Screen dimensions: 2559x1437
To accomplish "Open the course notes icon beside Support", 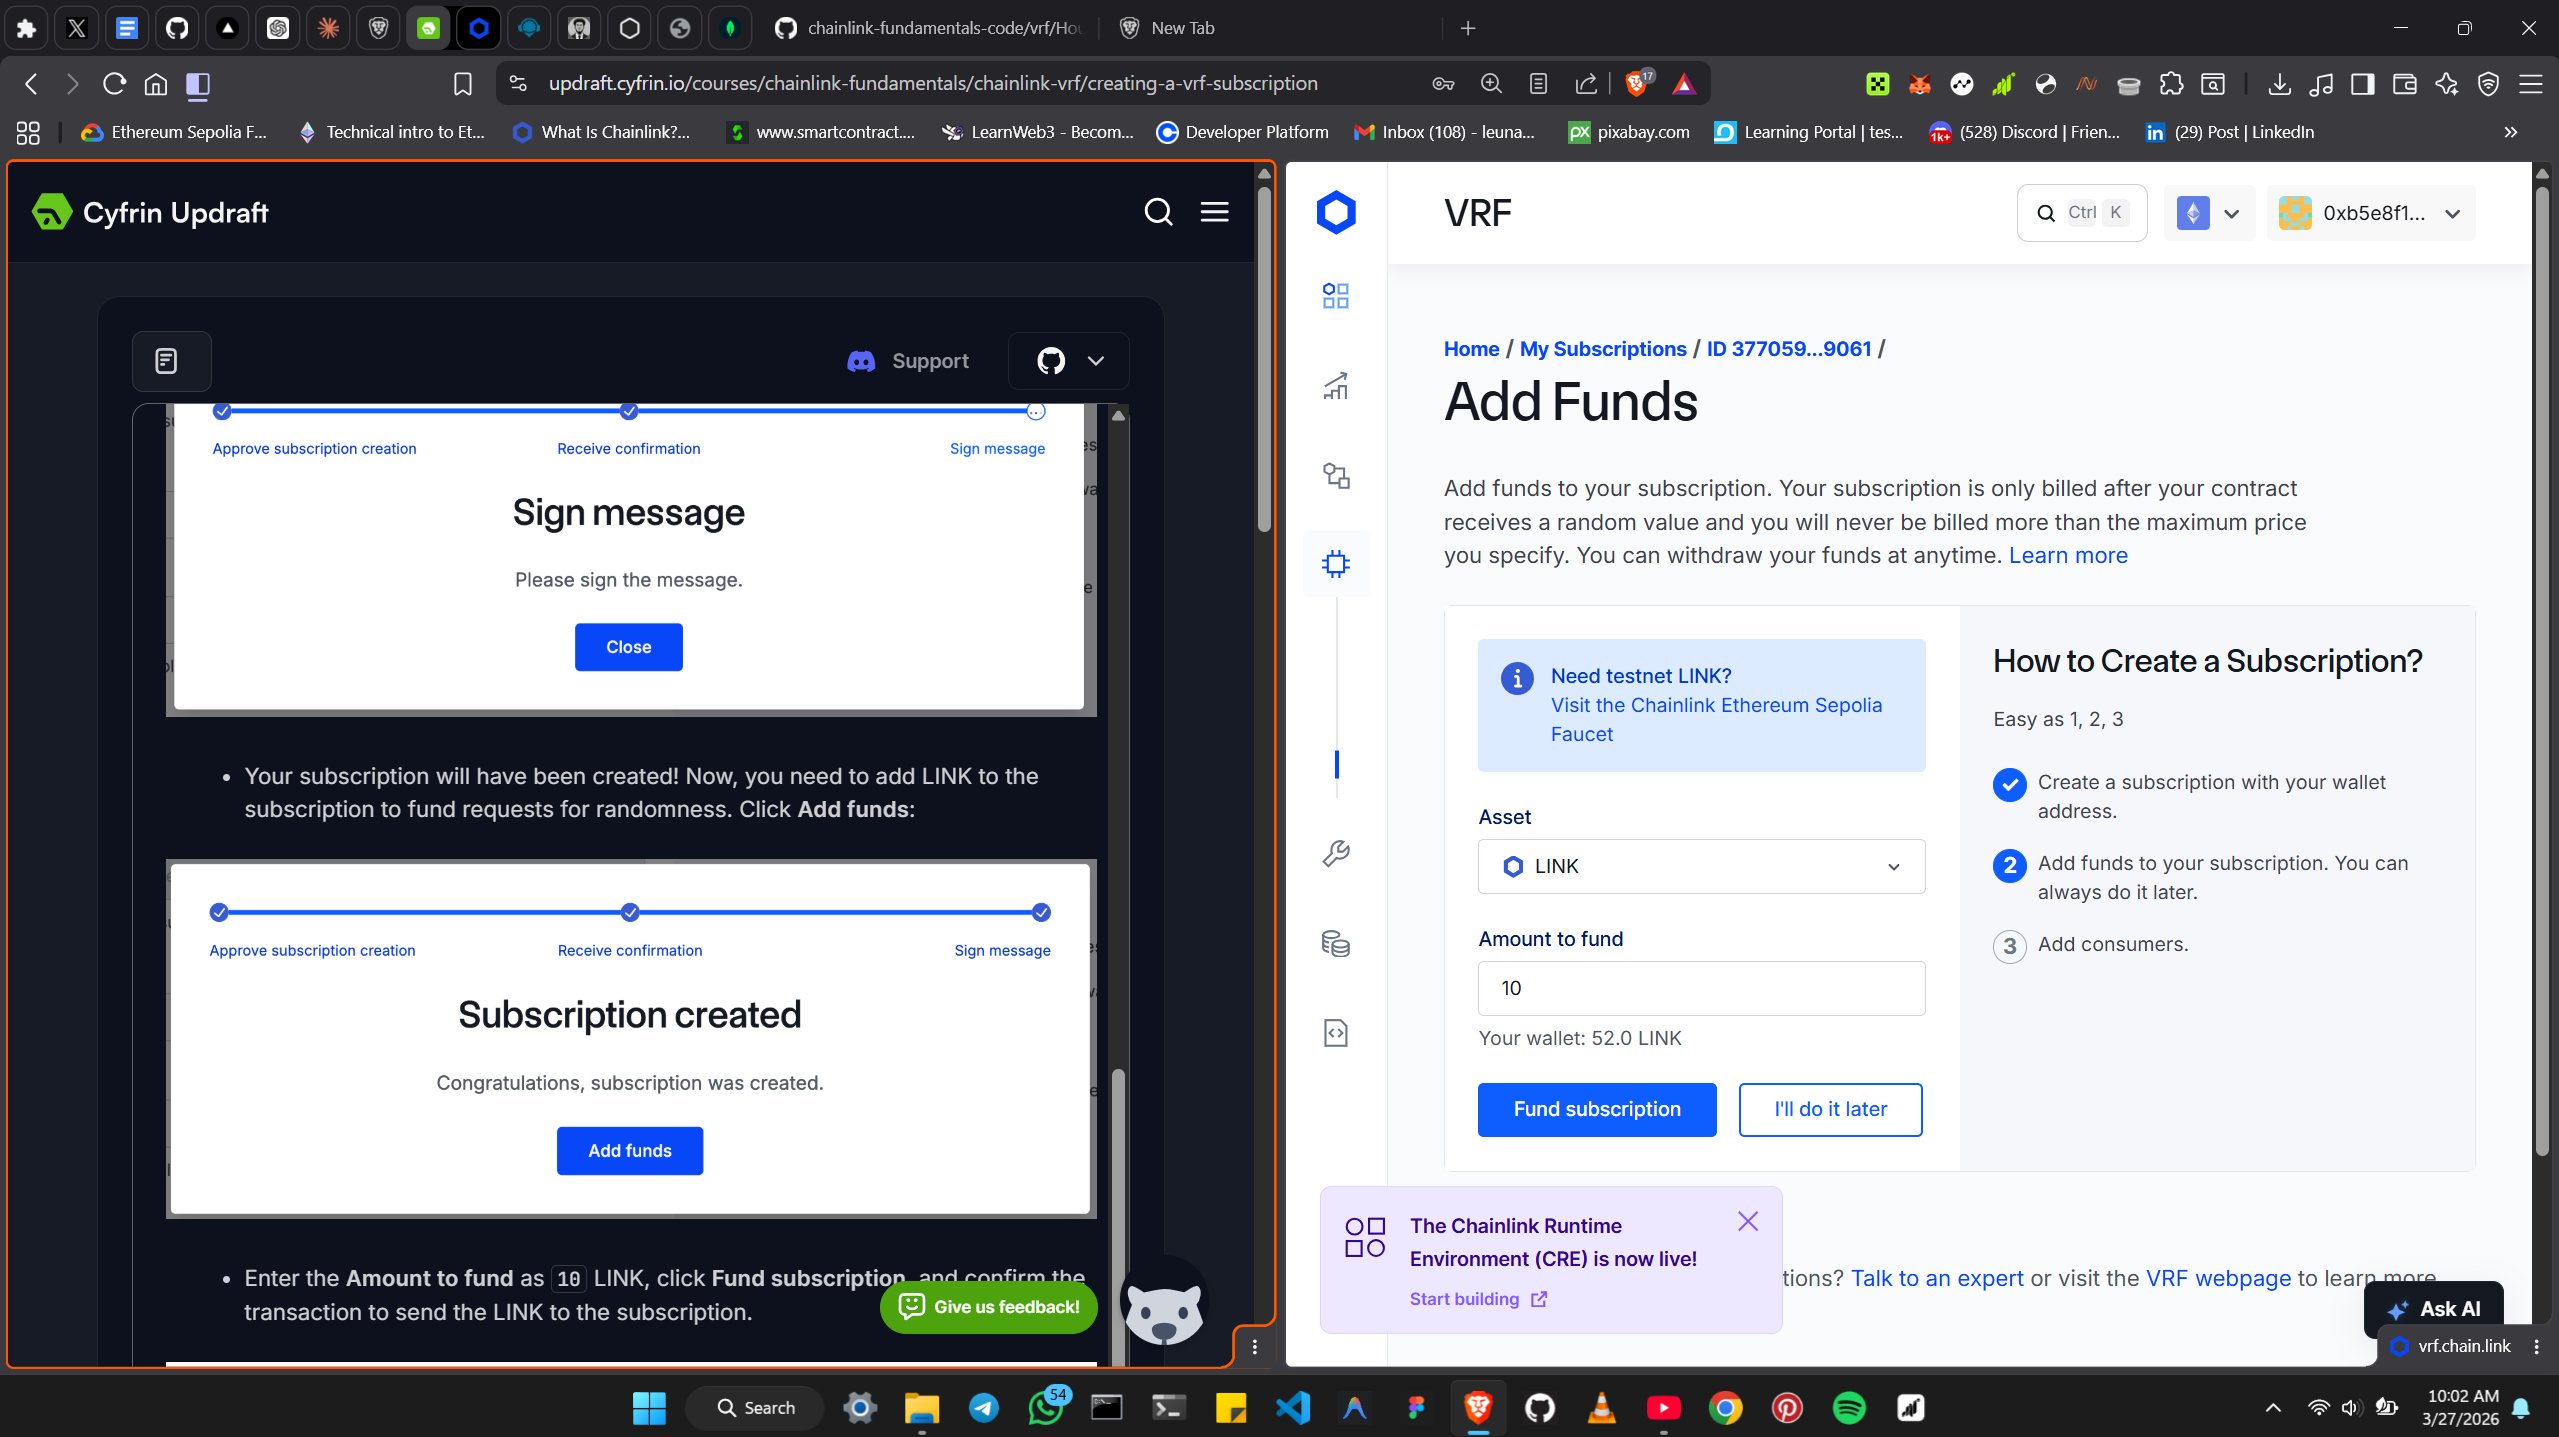I will click(167, 361).
